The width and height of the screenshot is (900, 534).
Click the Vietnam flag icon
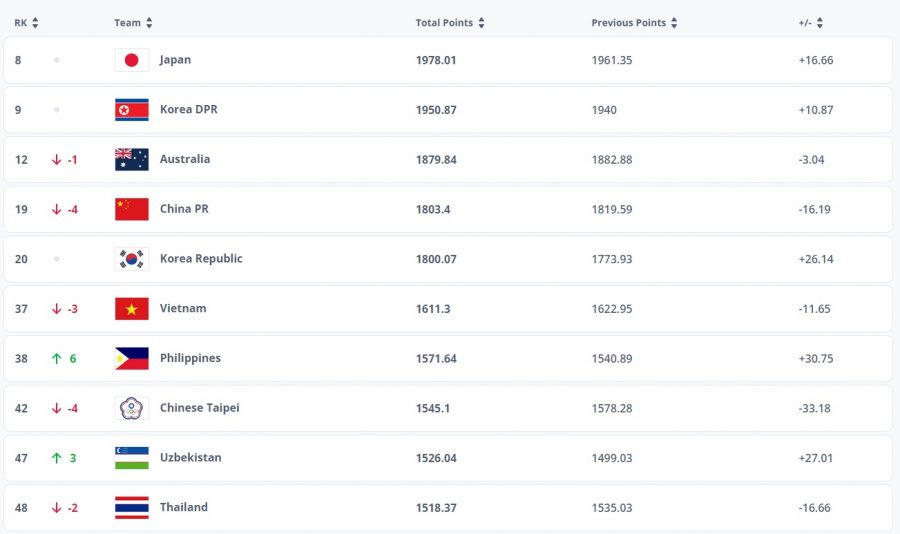click(131, 308)
